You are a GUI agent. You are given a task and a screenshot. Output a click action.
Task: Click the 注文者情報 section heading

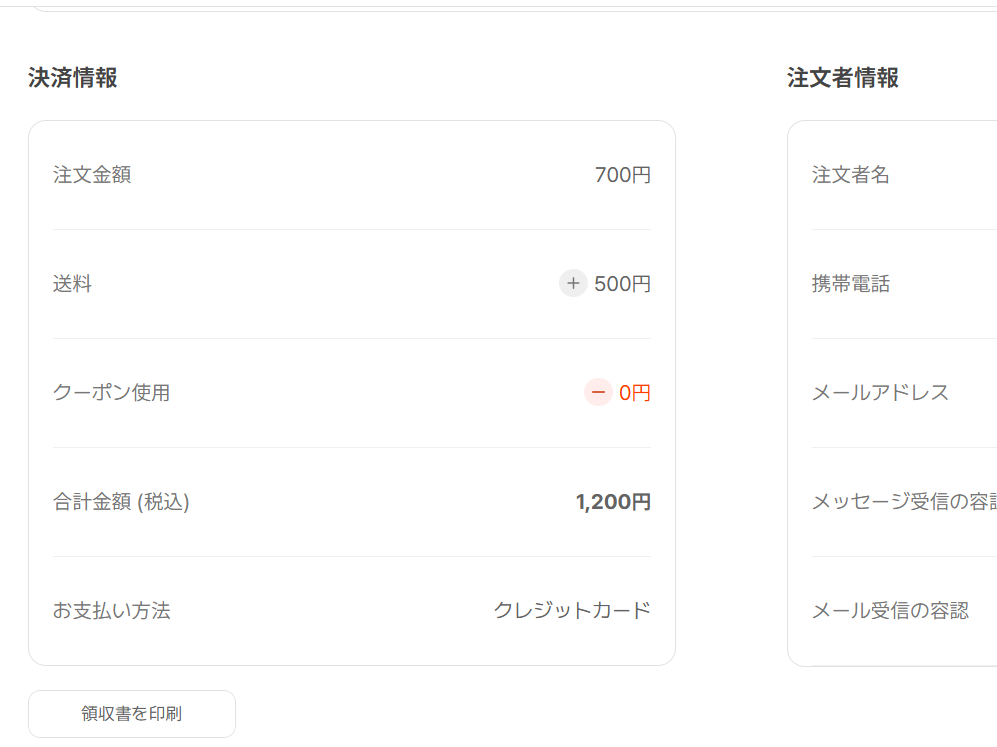[843, 78]
